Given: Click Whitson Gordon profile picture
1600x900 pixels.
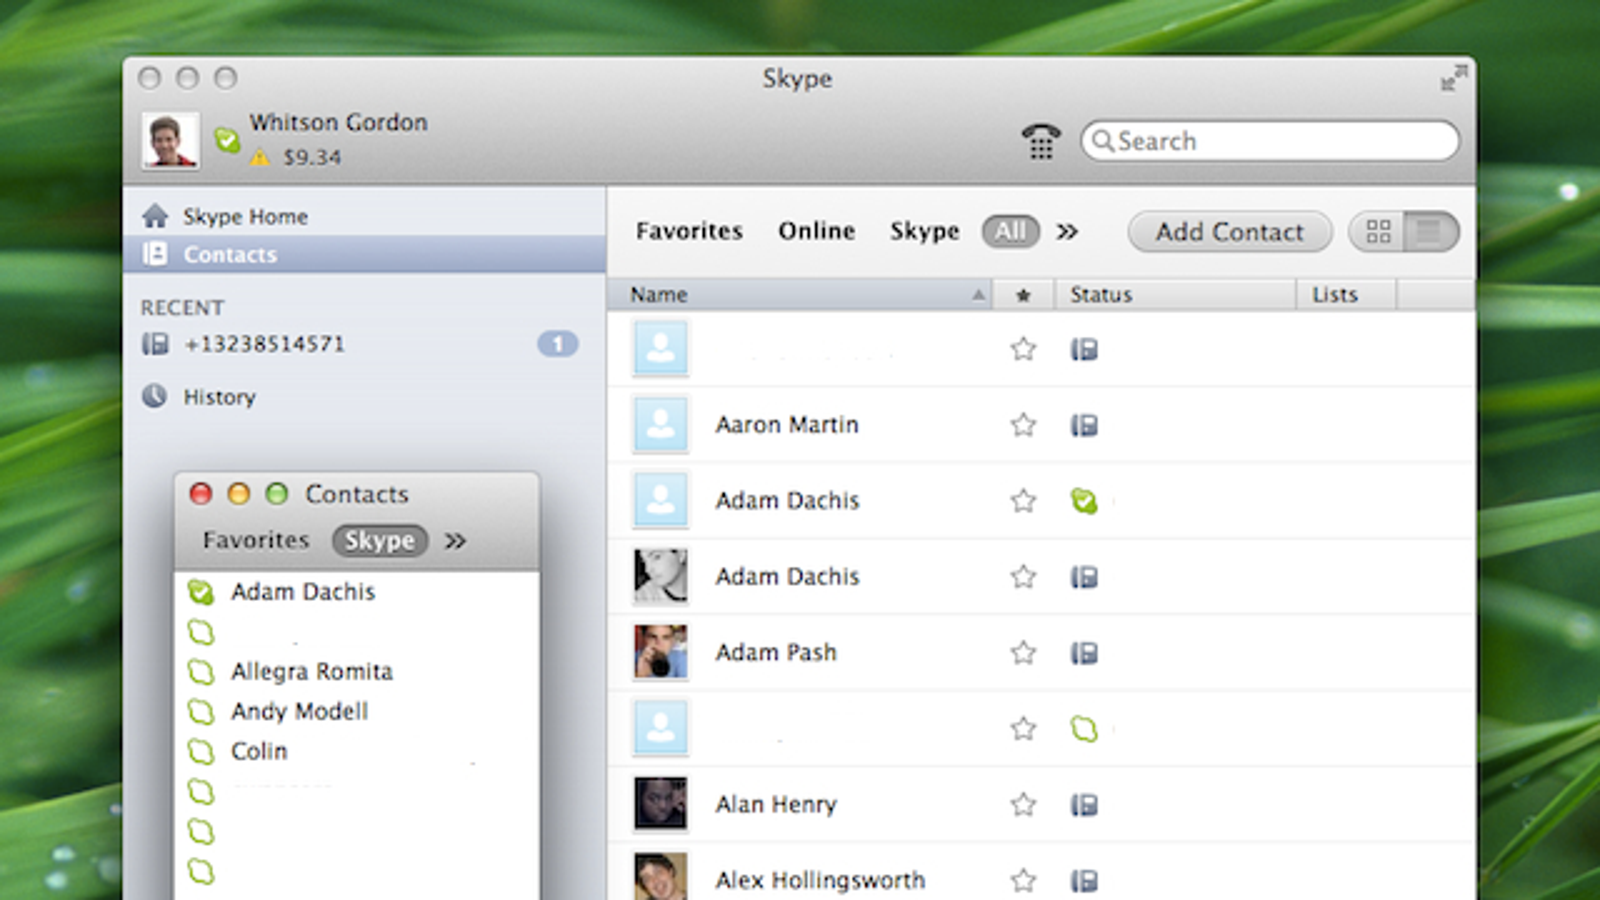Looking at the screenshot, I should tap(170, 139).
